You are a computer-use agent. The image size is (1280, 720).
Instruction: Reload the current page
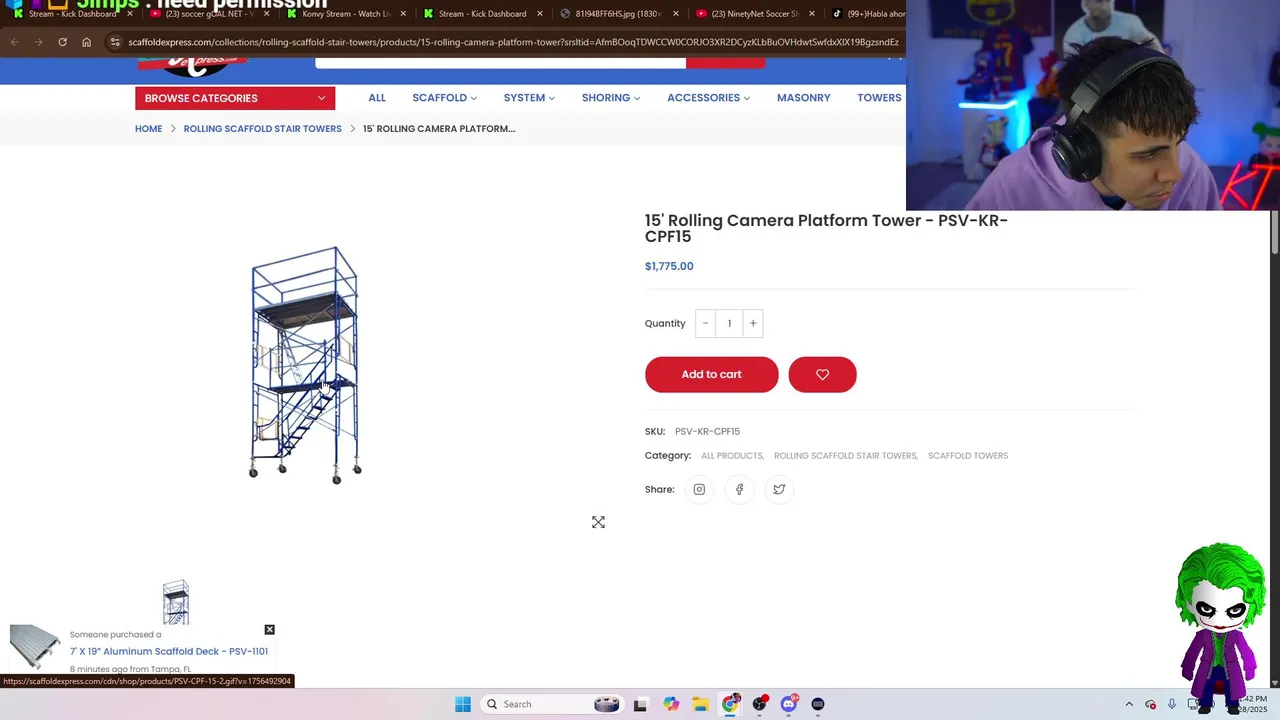[62, 42]
